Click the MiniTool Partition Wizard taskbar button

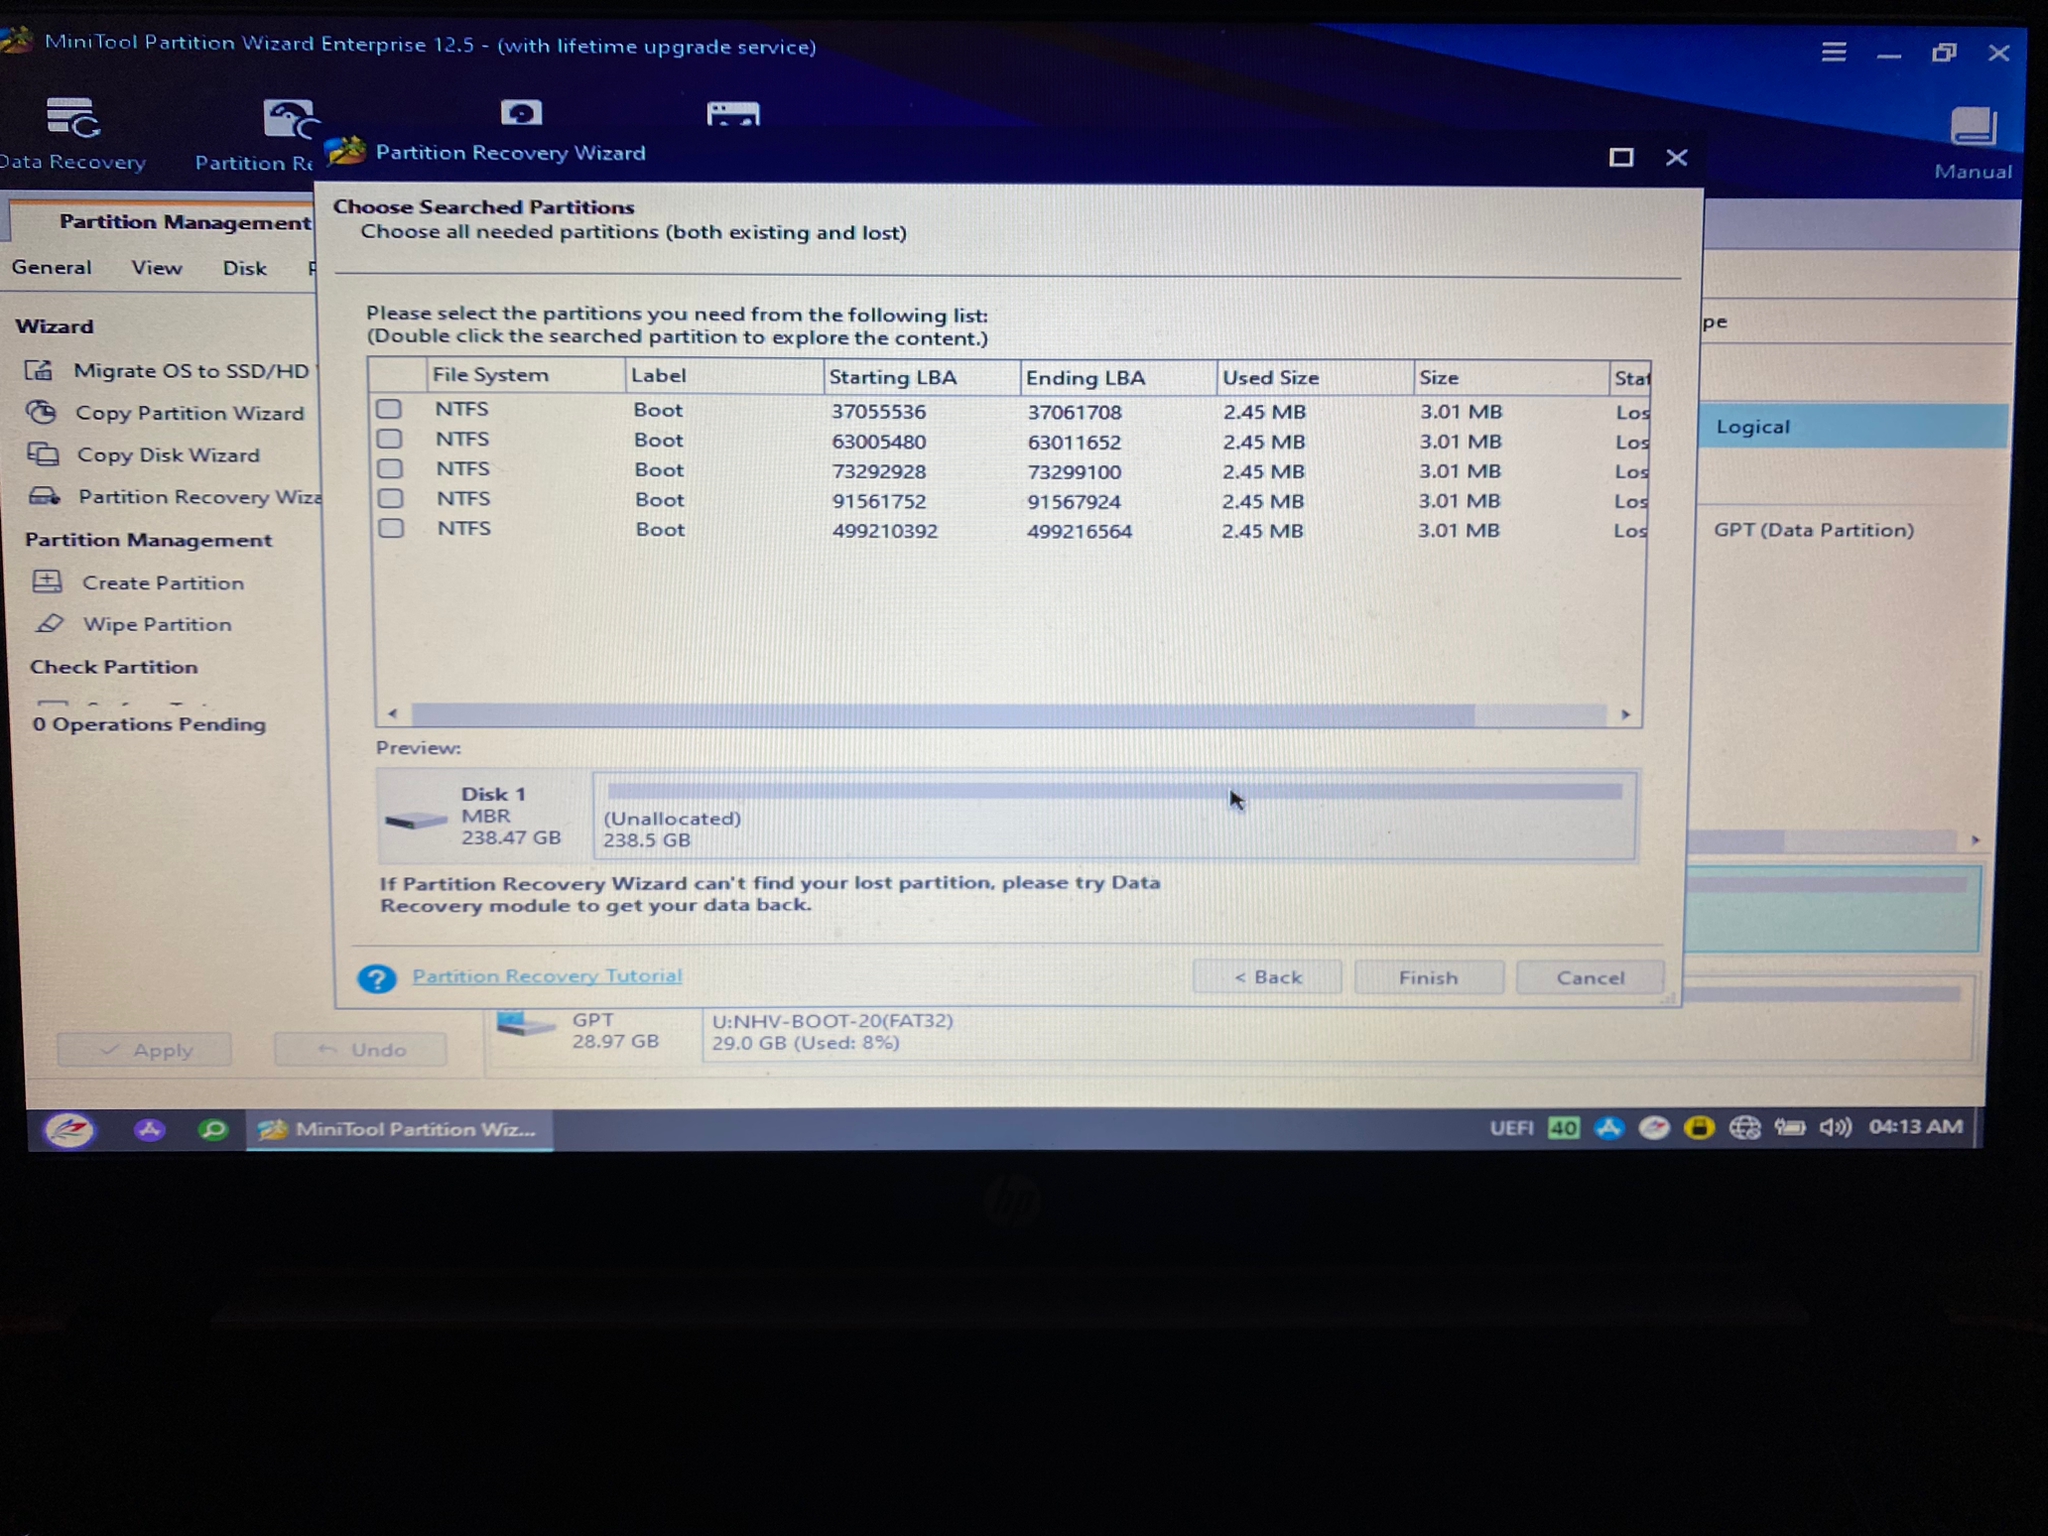[x=399, y=1130]
